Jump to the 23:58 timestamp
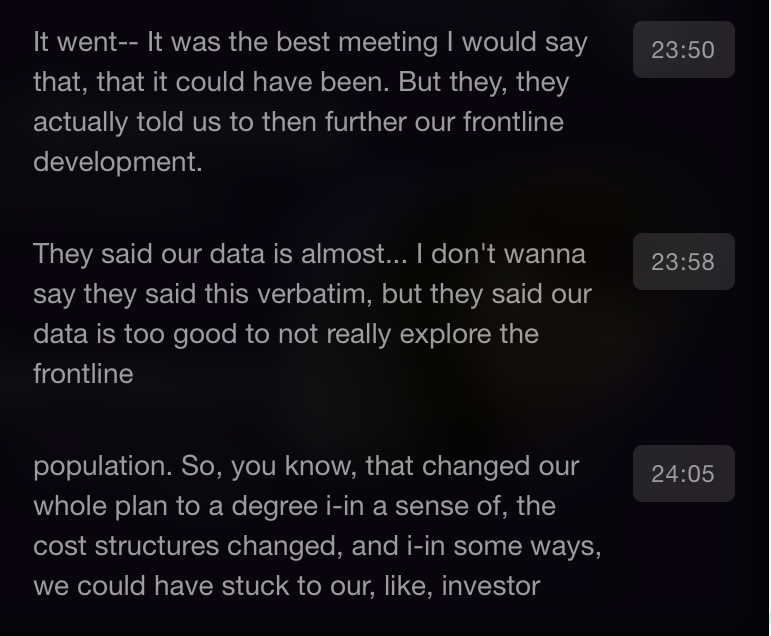This screenshot has width=771, height=636. click(683, 261)
